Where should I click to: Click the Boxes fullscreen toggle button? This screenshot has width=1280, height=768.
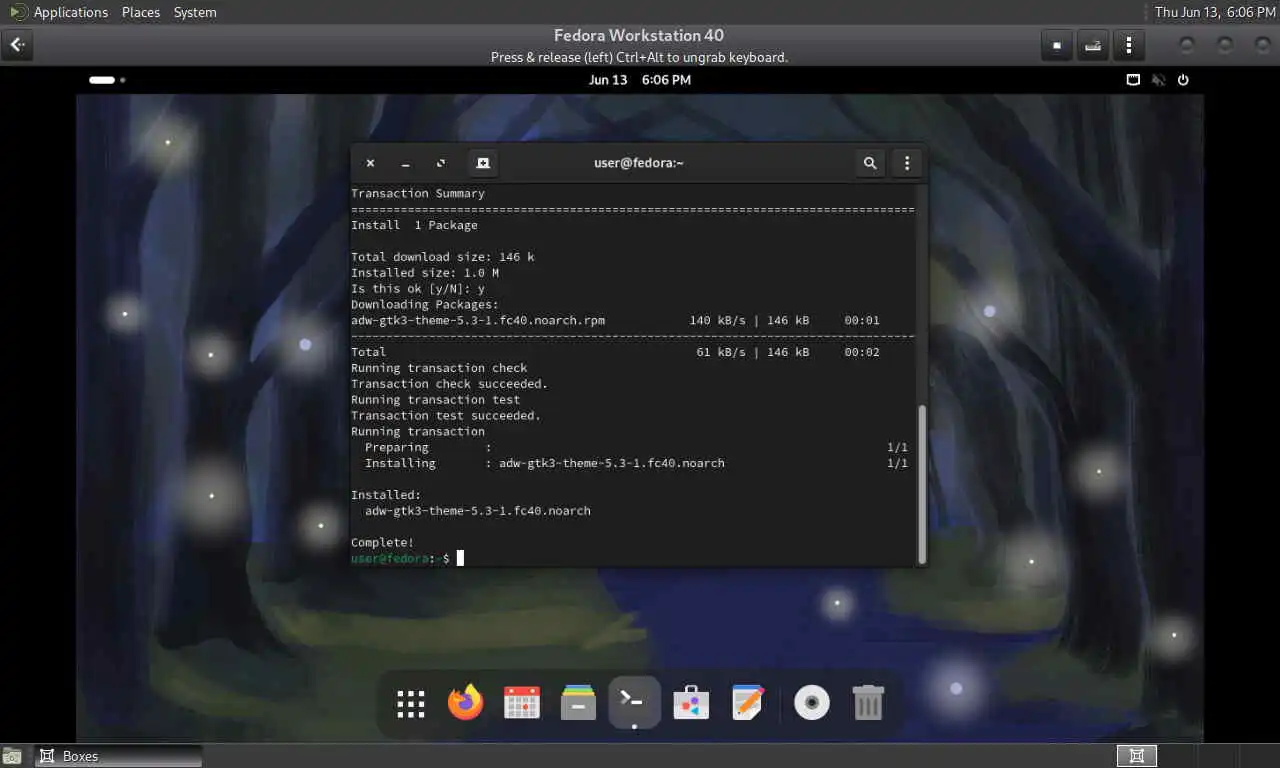tap(1056, 45)
